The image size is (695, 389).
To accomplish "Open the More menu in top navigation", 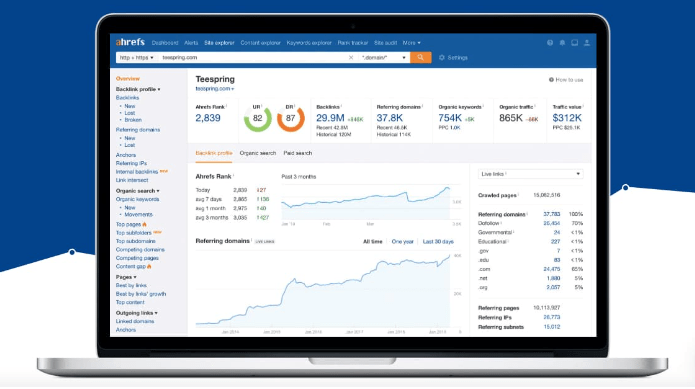I will 411,43.
